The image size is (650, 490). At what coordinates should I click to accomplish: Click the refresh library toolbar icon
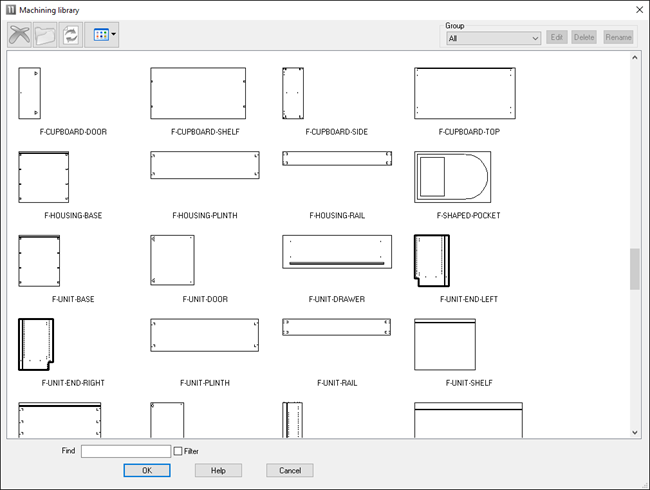coord(71,34)
